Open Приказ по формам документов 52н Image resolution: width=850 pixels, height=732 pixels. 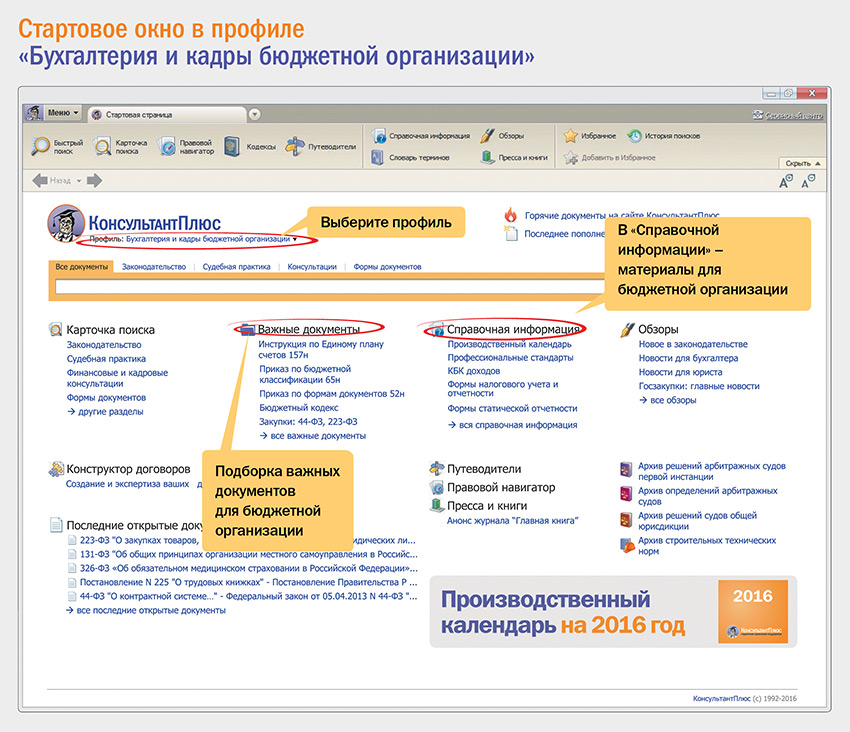pyautogui.click(x=332, y=394)
